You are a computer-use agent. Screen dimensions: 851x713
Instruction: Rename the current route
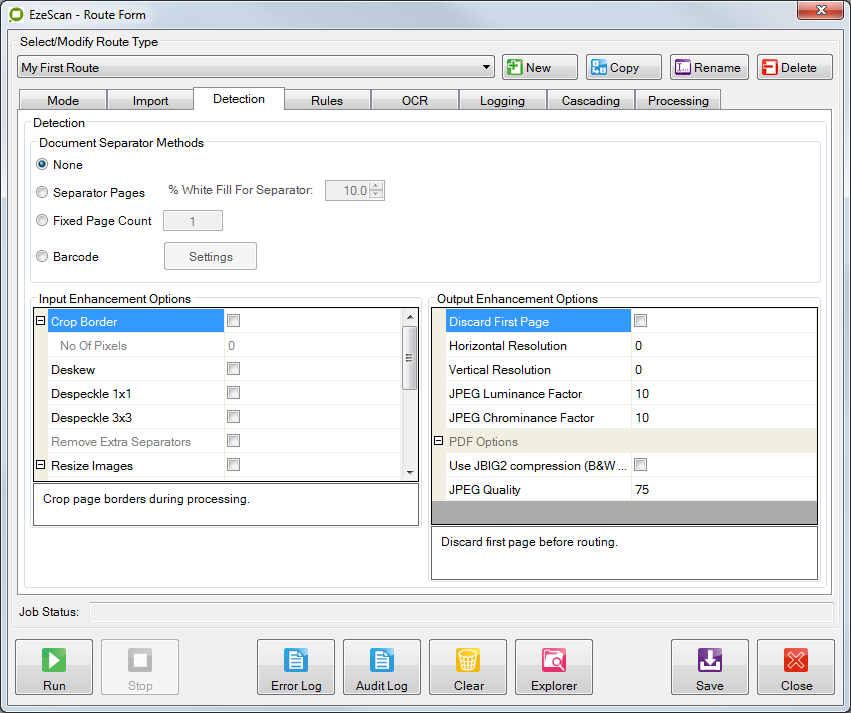(x=708, y=67)
